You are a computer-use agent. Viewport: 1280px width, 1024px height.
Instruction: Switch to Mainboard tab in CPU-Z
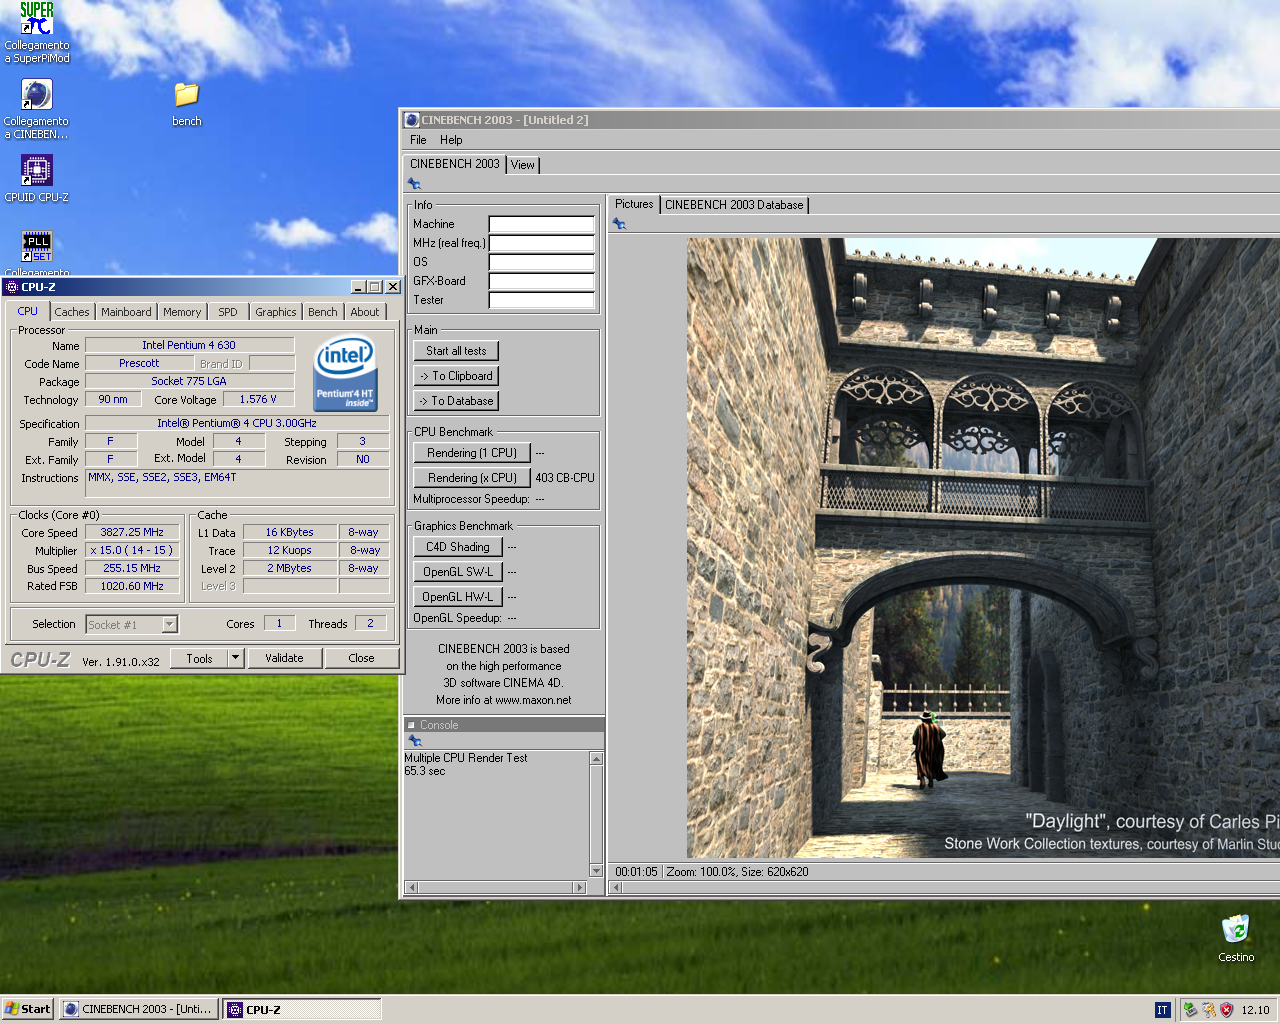tap(126, 312)
